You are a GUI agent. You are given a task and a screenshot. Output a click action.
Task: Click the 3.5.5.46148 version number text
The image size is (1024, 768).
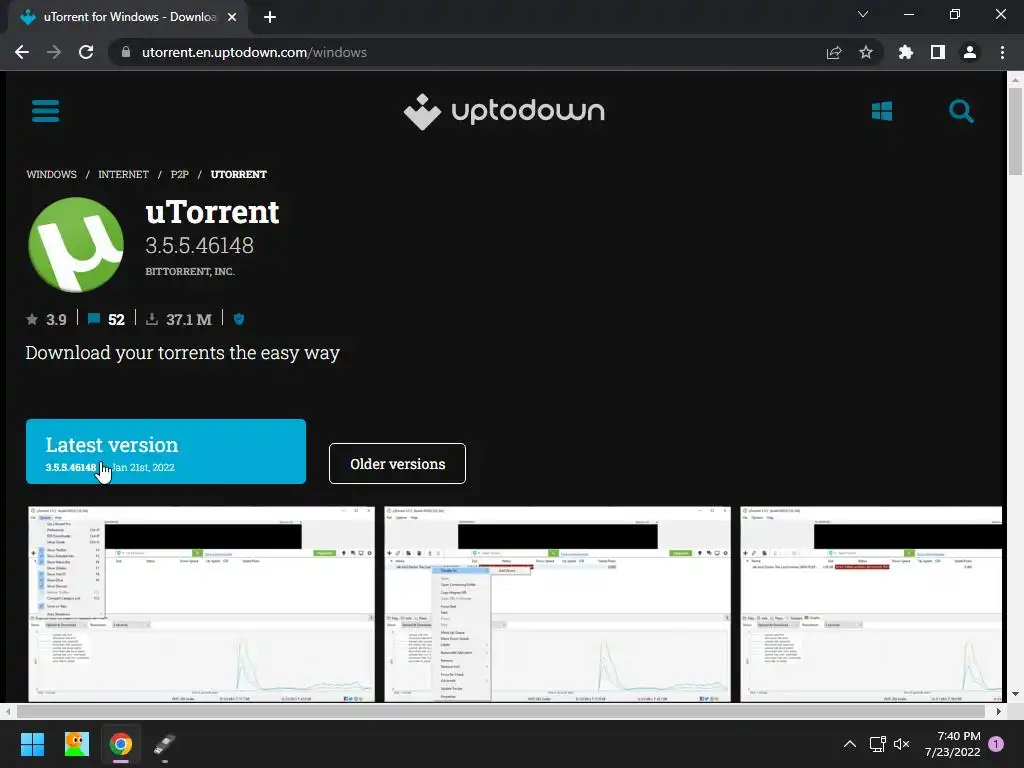(x=199, y=246)
